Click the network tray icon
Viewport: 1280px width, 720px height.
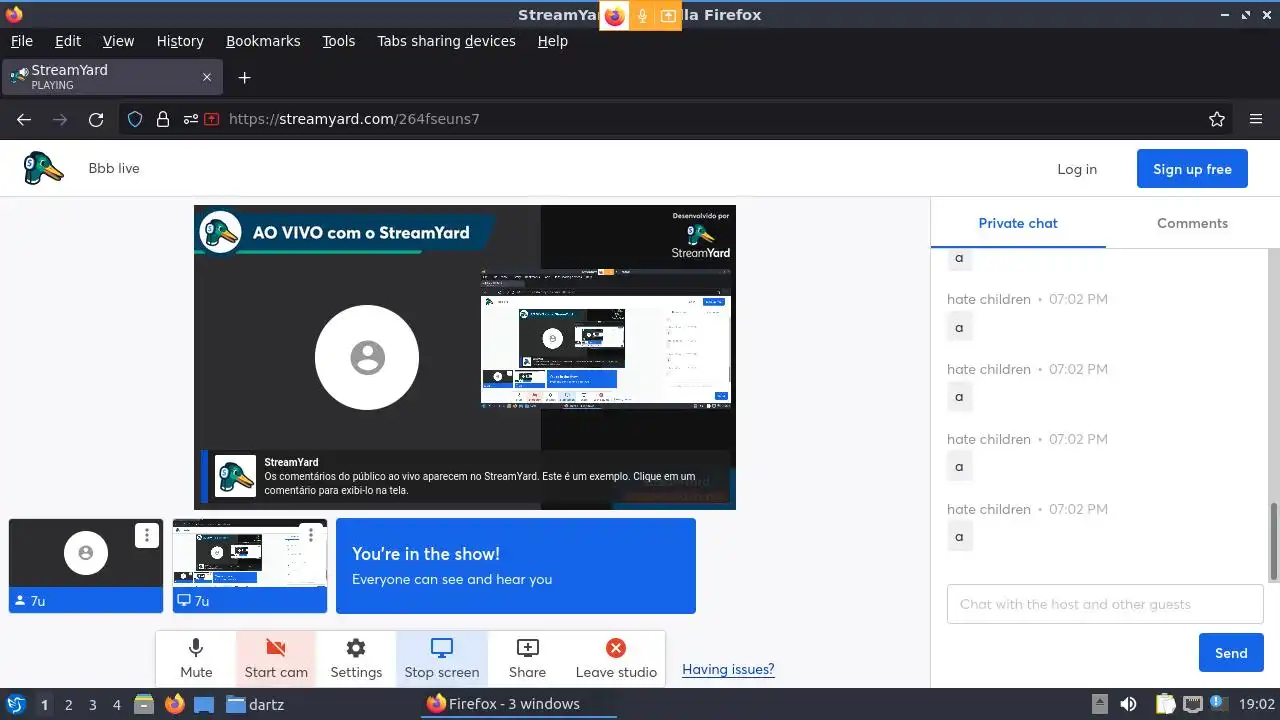[1192, 704]
